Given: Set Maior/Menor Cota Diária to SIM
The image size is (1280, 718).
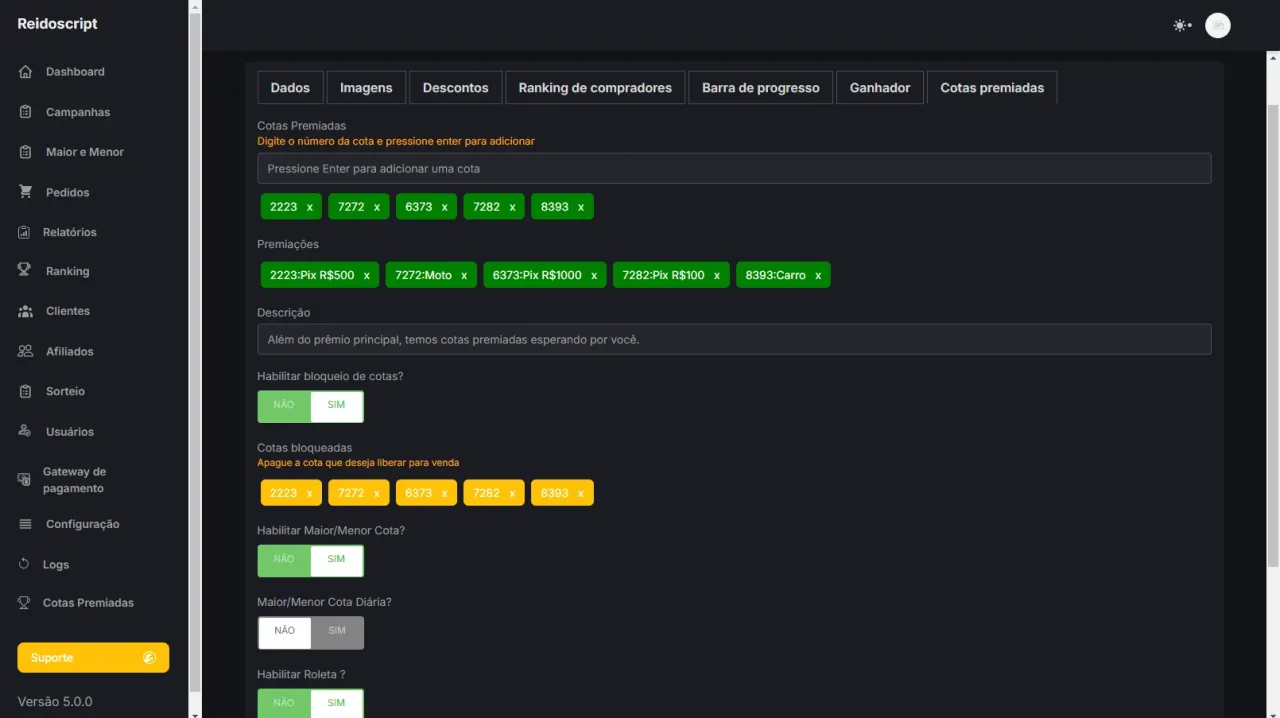Looking at the screenshot, I should tap(337, 632).
